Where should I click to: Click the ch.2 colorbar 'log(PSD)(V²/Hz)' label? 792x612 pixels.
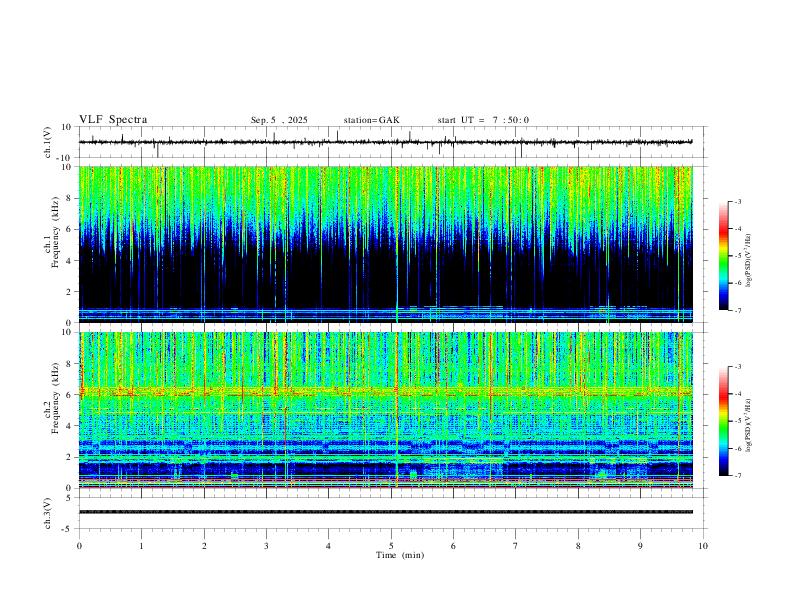click(749, 425)
